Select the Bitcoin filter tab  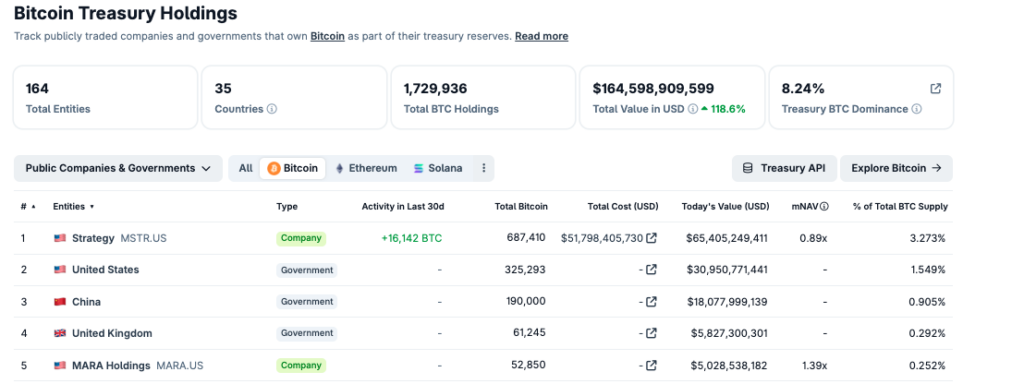point(293,168)
